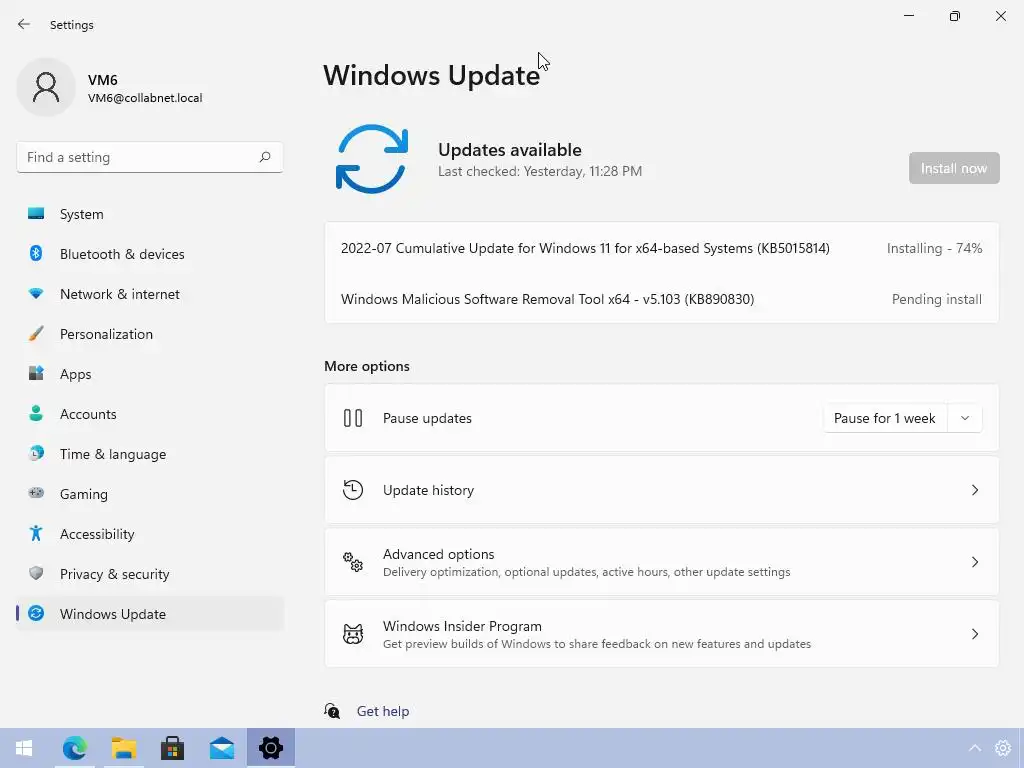Open the Get help link
The image size is (1024, 768).
point(383,711)
